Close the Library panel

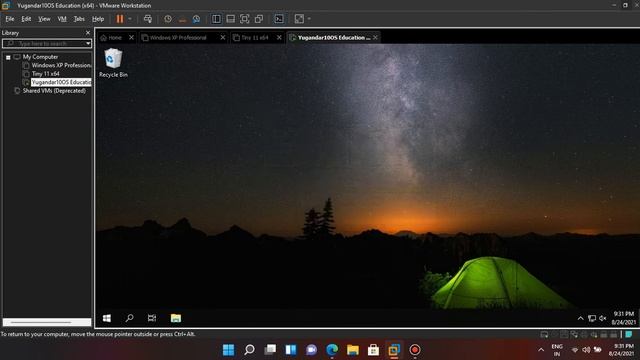[x=88, y=33]
